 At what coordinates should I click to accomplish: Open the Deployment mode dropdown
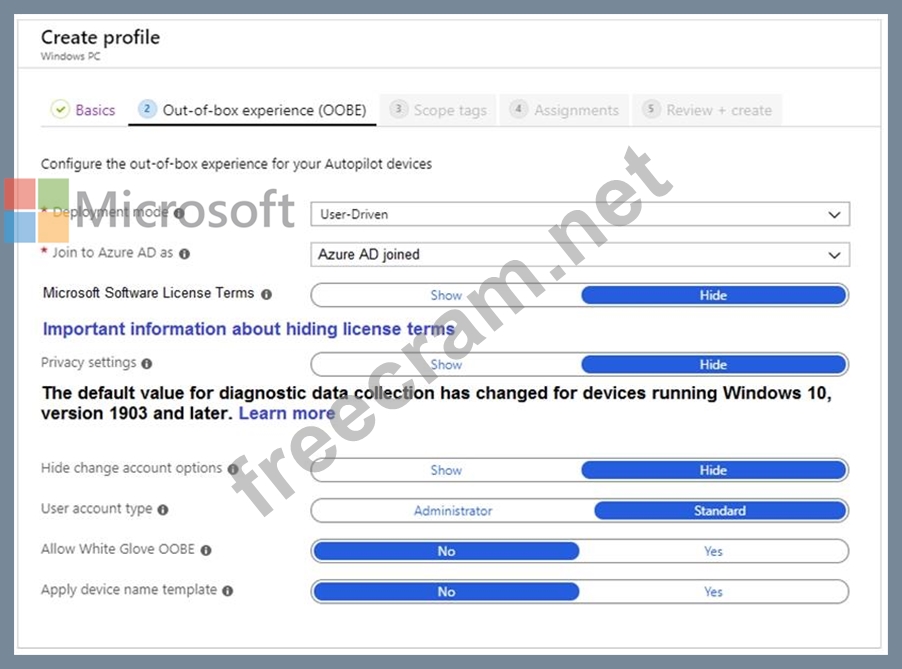[x=580, y=214]
